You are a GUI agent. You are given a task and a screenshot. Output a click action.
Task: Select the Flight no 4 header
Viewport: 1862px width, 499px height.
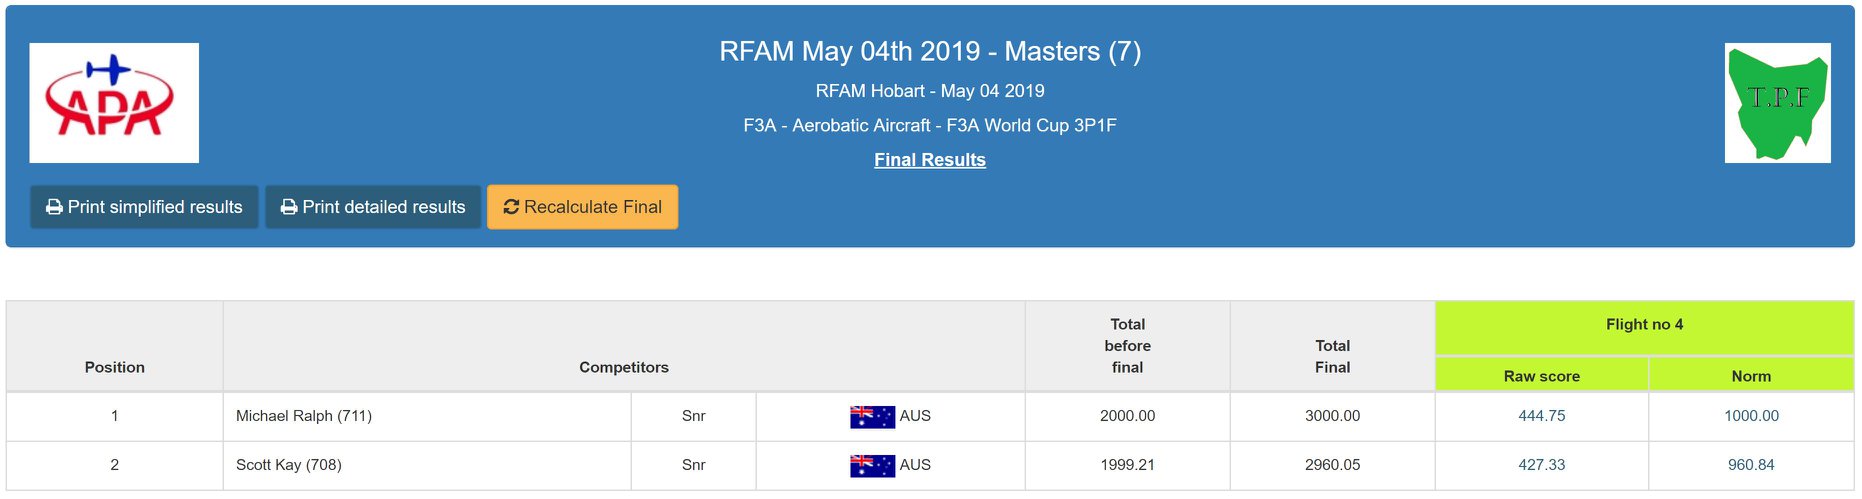(x=1644, y=325)
